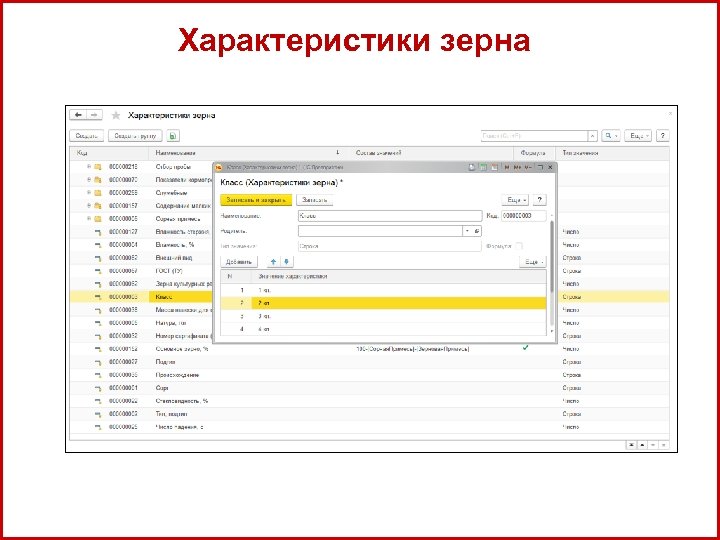The width and height of the screenshot is (720, 540).
Task: Open the magnifier search options button
Action: click(610, 136)
